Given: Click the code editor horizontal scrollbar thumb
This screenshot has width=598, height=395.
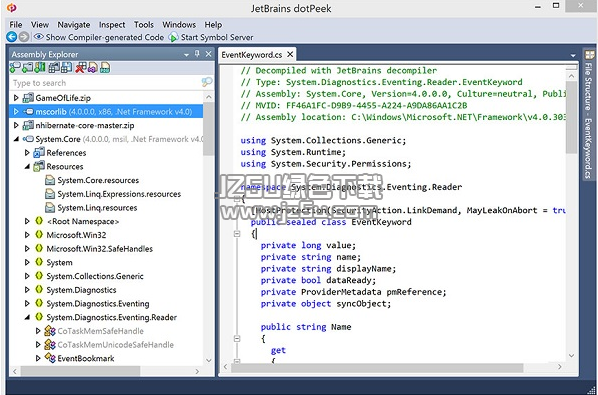Looking at the screenshot, I should (x=377, y=367).
